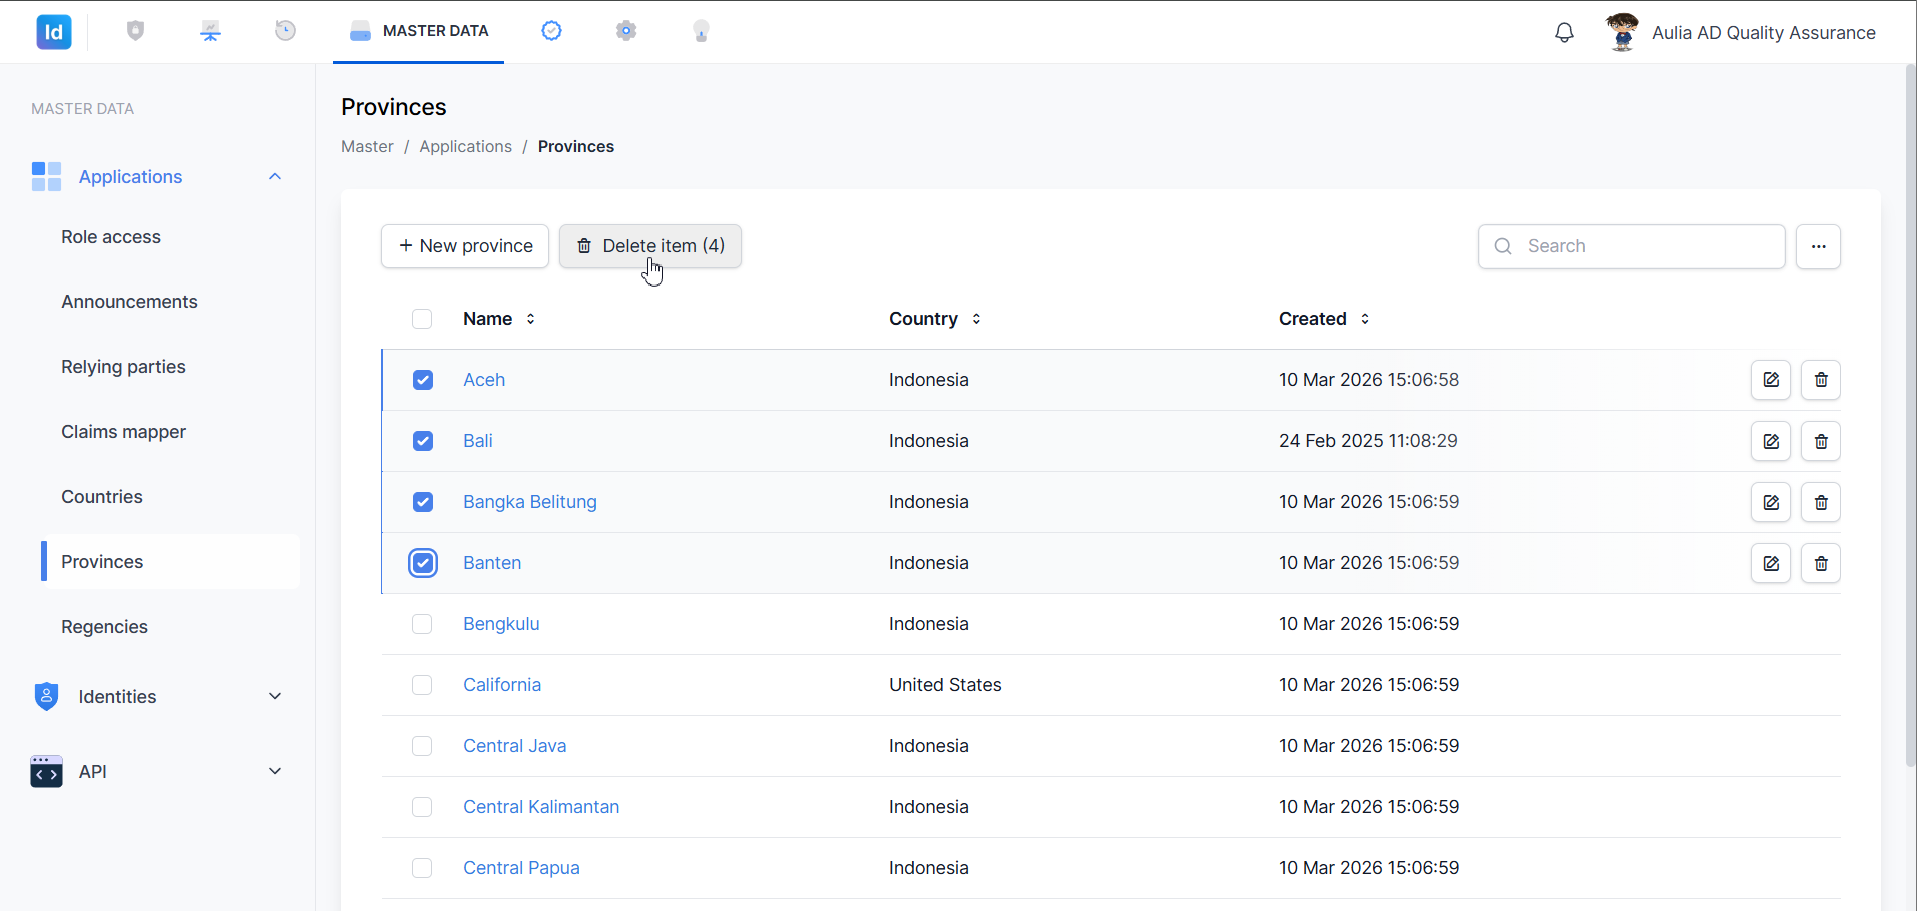Go to Applications breadcrumb
Screen dimensions: 1917x911
pyautogui.click(x=465, y=147)
